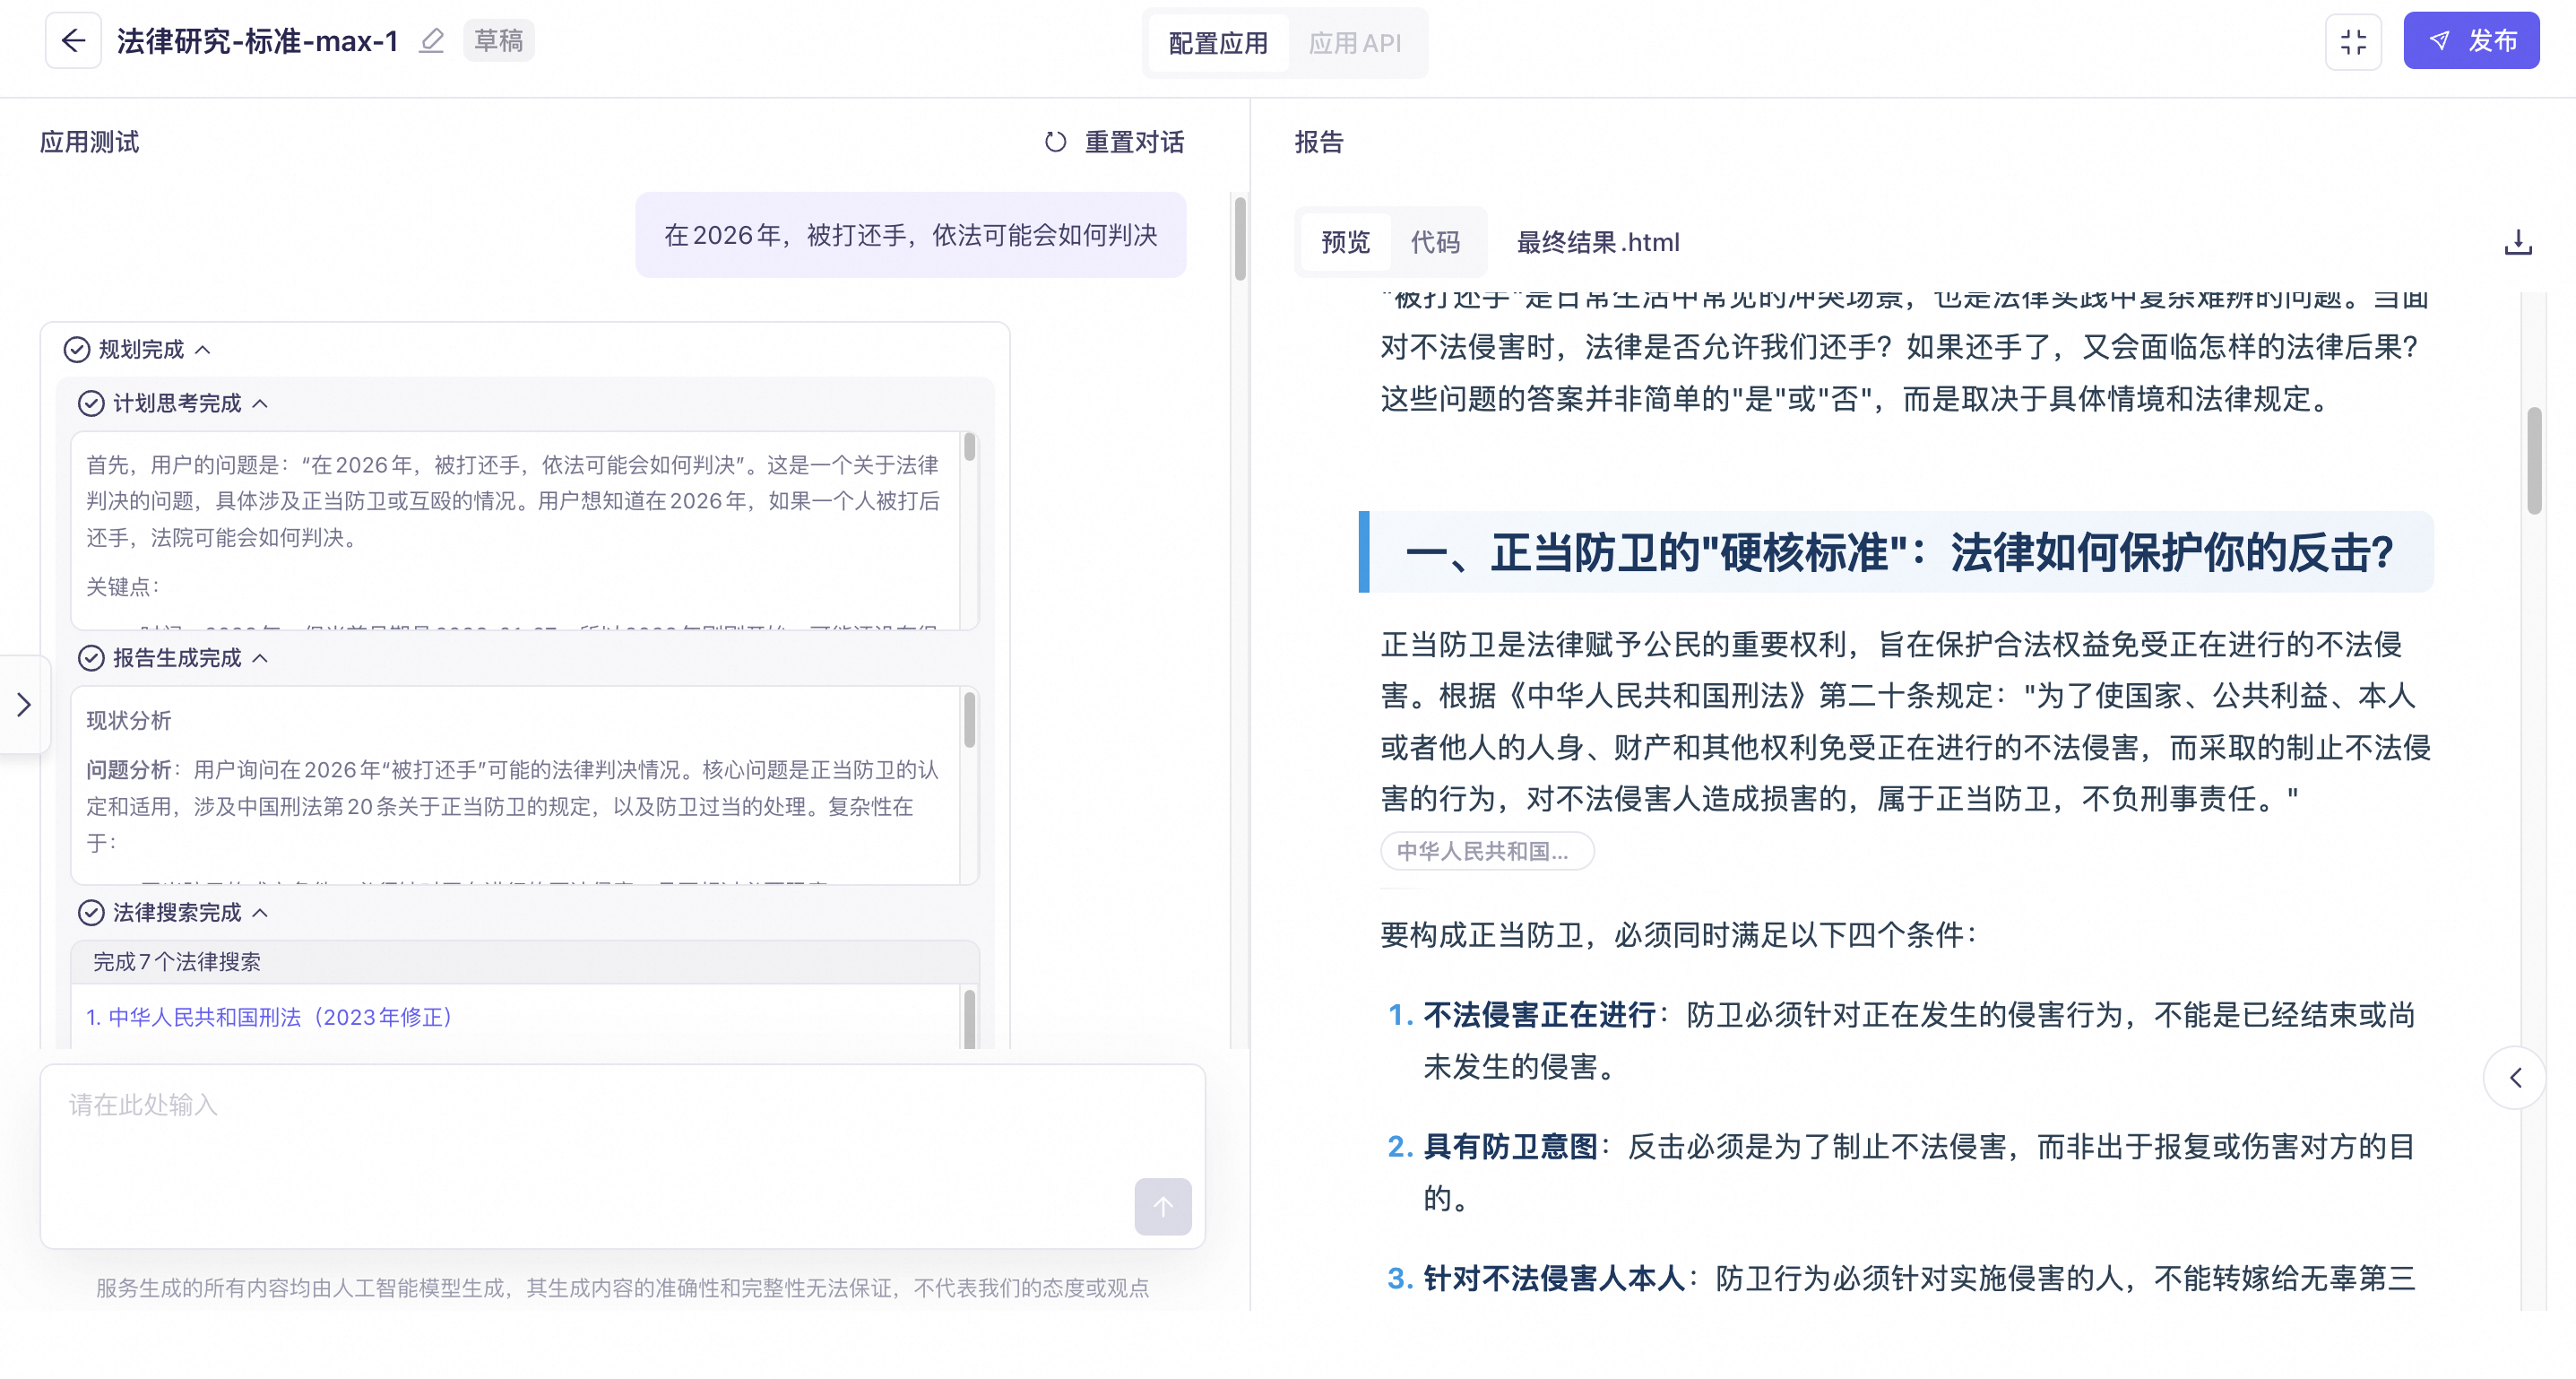Click the exit fullscreen icon
Screen dimensions: 2576x1379
coord(2353,41)
